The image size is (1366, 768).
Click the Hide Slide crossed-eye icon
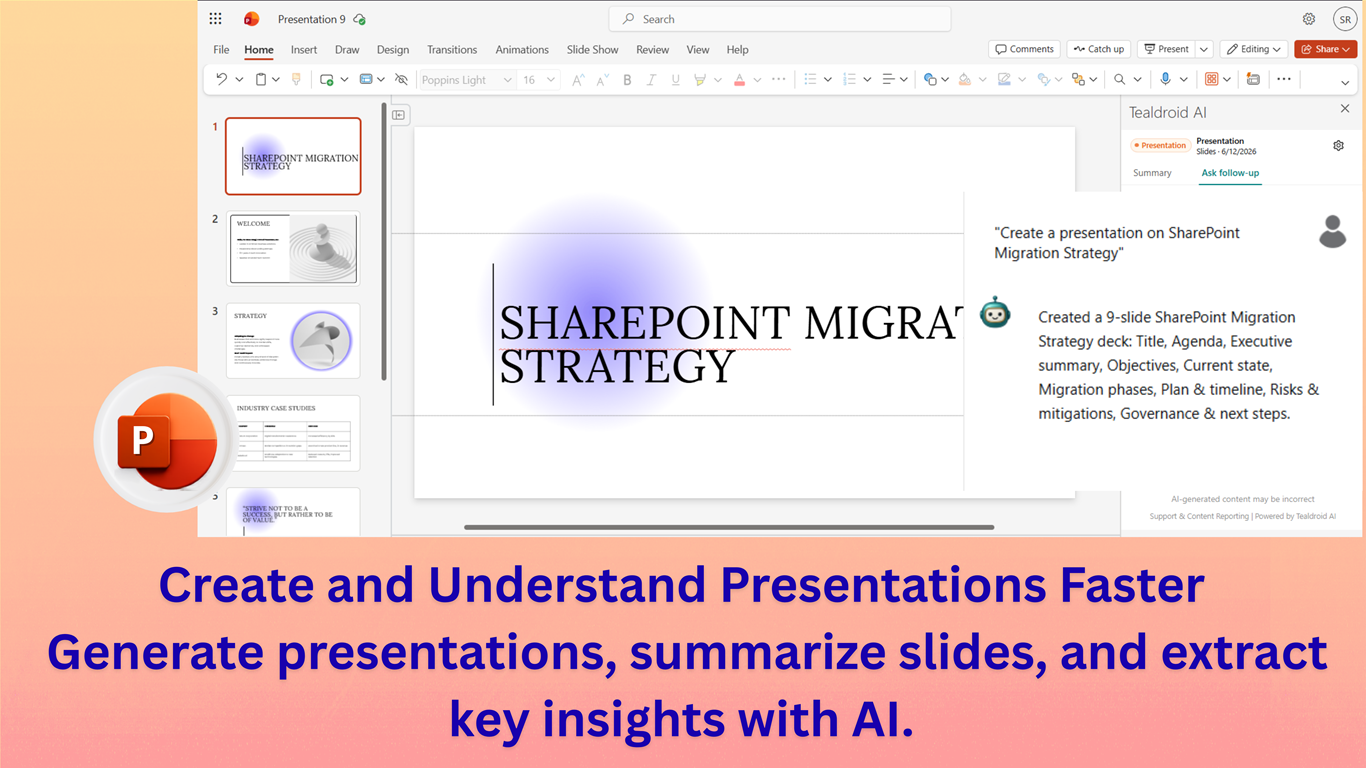point(401,79)
